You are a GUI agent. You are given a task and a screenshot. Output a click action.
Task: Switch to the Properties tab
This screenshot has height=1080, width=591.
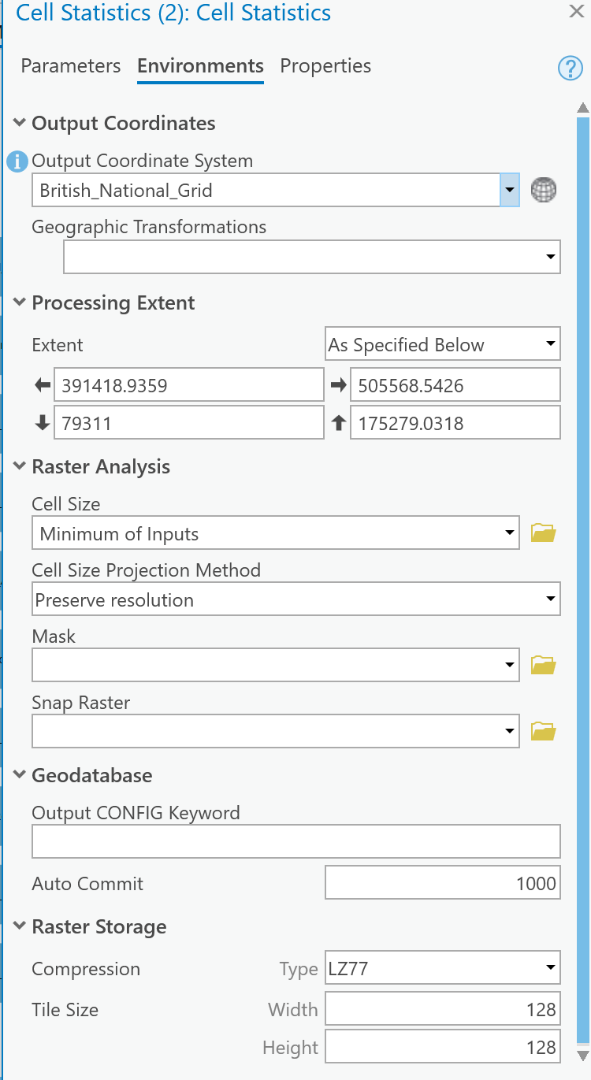pos(325,66)
